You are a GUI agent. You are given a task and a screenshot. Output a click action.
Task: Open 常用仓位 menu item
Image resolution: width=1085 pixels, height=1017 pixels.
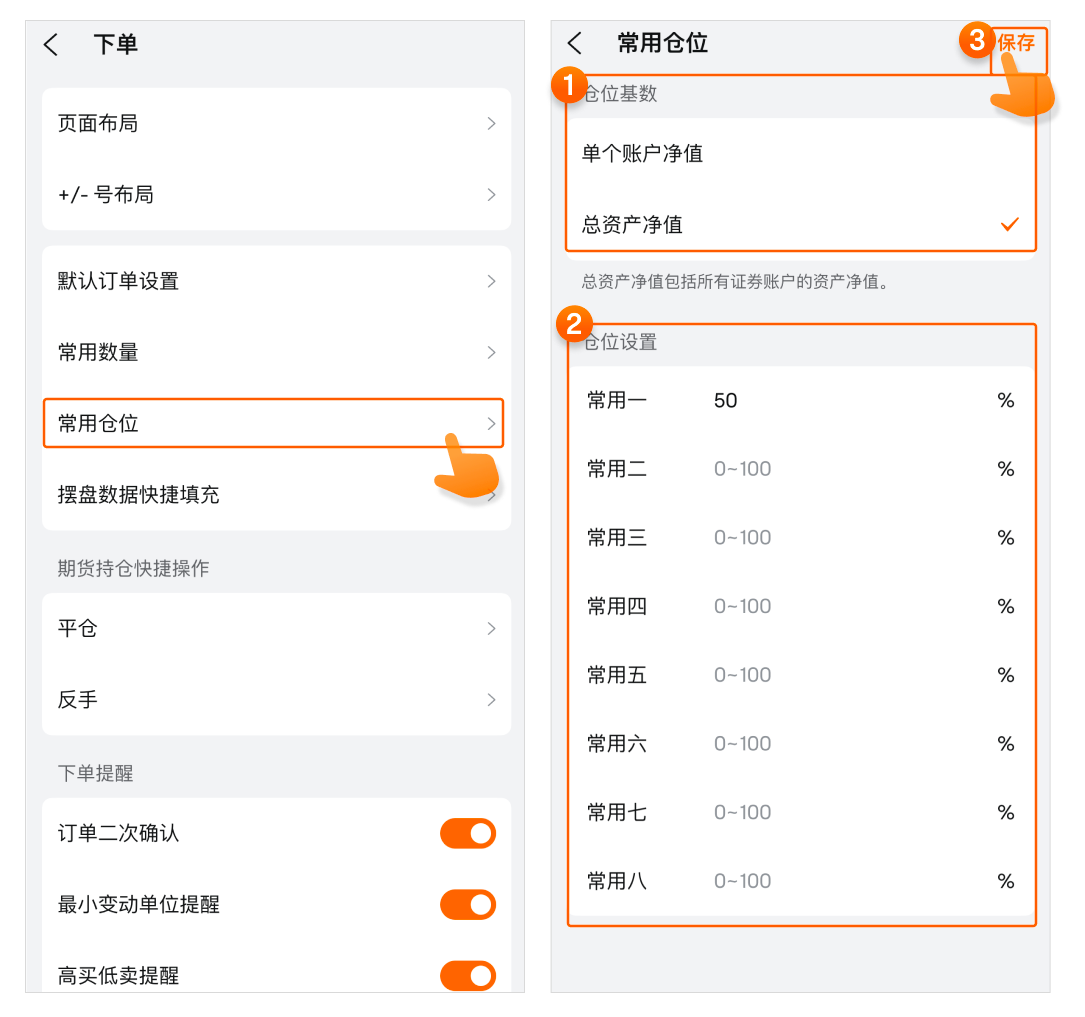point(273,424)
